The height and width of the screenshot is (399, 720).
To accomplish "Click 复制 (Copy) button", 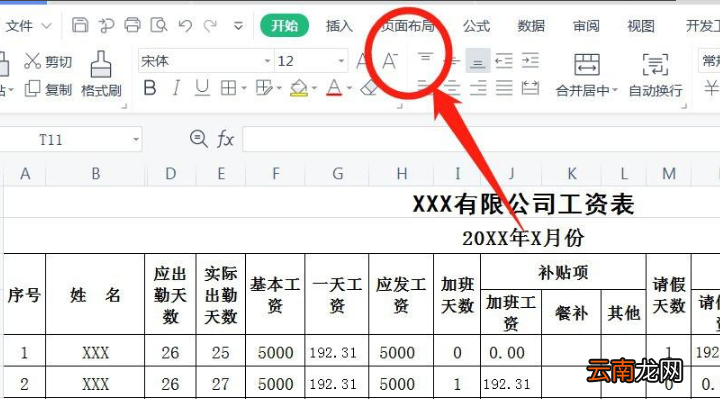I will tap(48, 89).
